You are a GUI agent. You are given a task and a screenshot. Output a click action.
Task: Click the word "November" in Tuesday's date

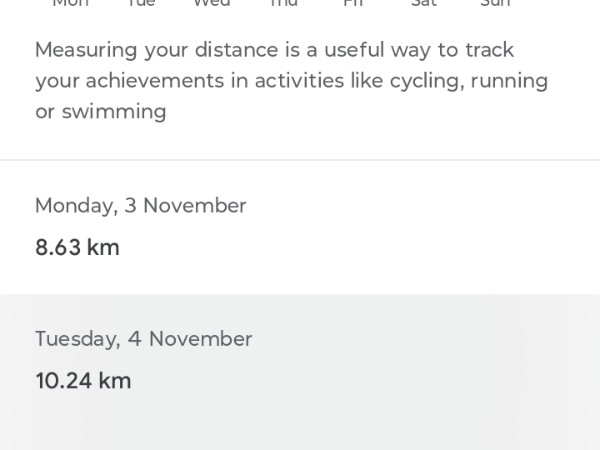199,339
